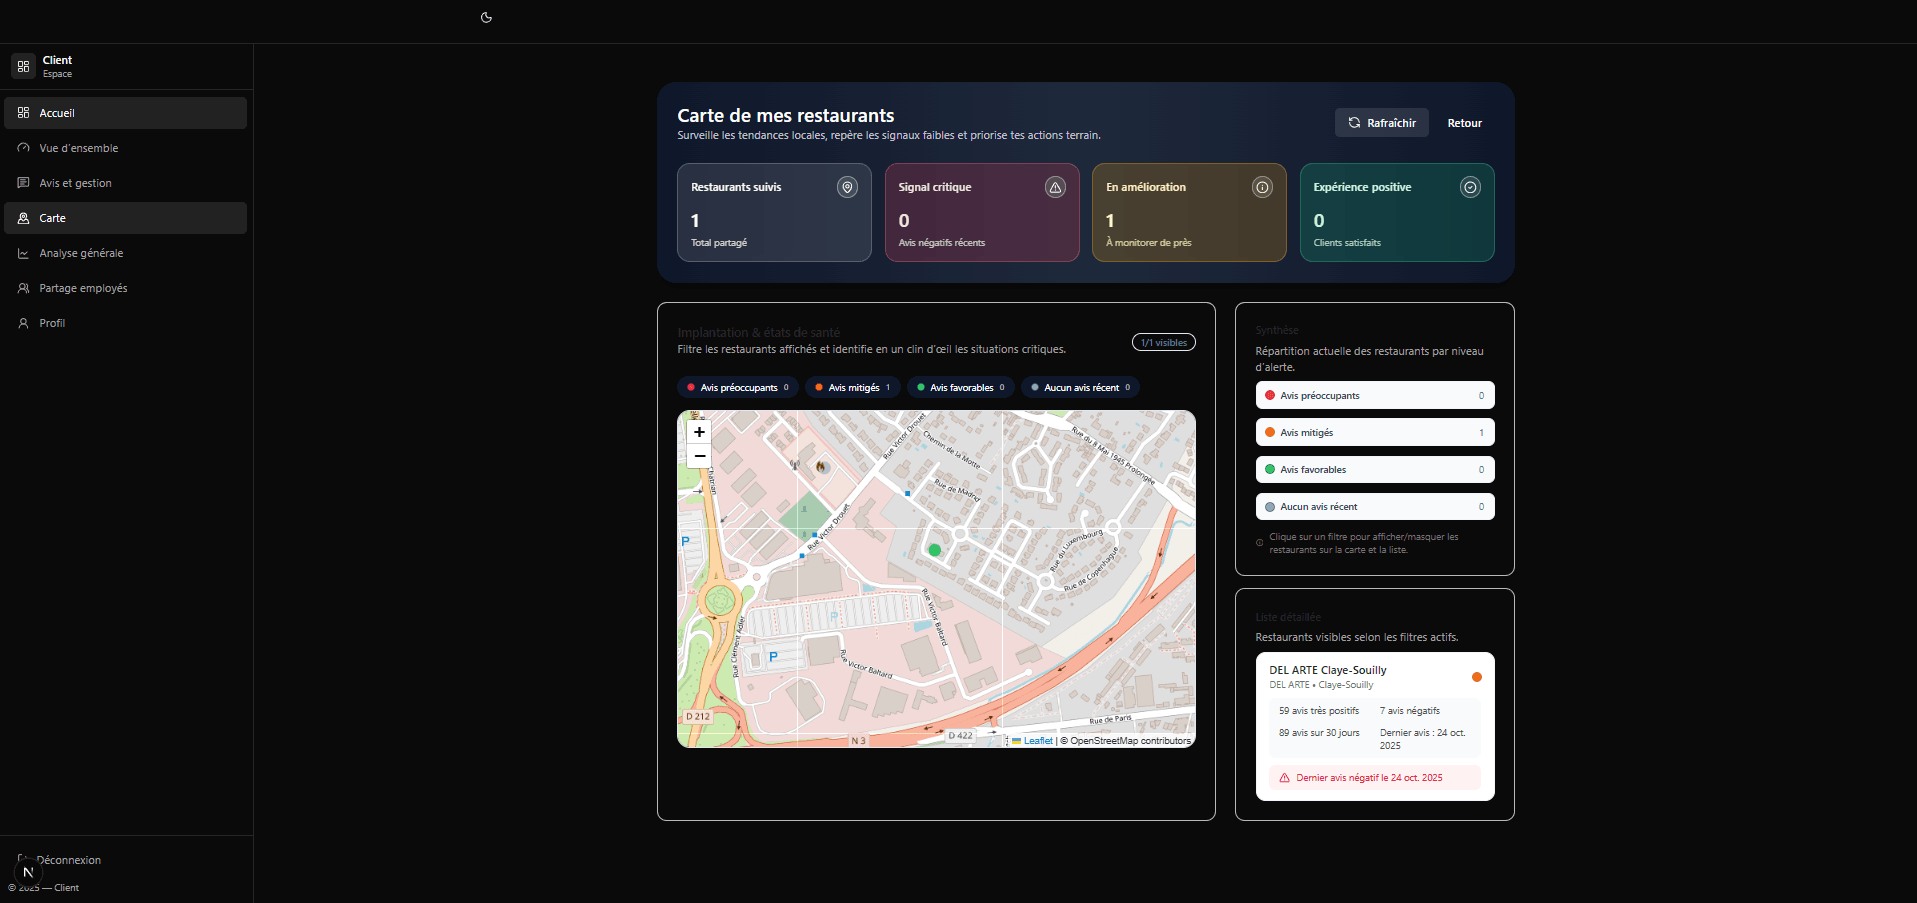Select the Vue d'ensemble gauge icon
The image size is (1917, 903).
click(x=23, y=148)
